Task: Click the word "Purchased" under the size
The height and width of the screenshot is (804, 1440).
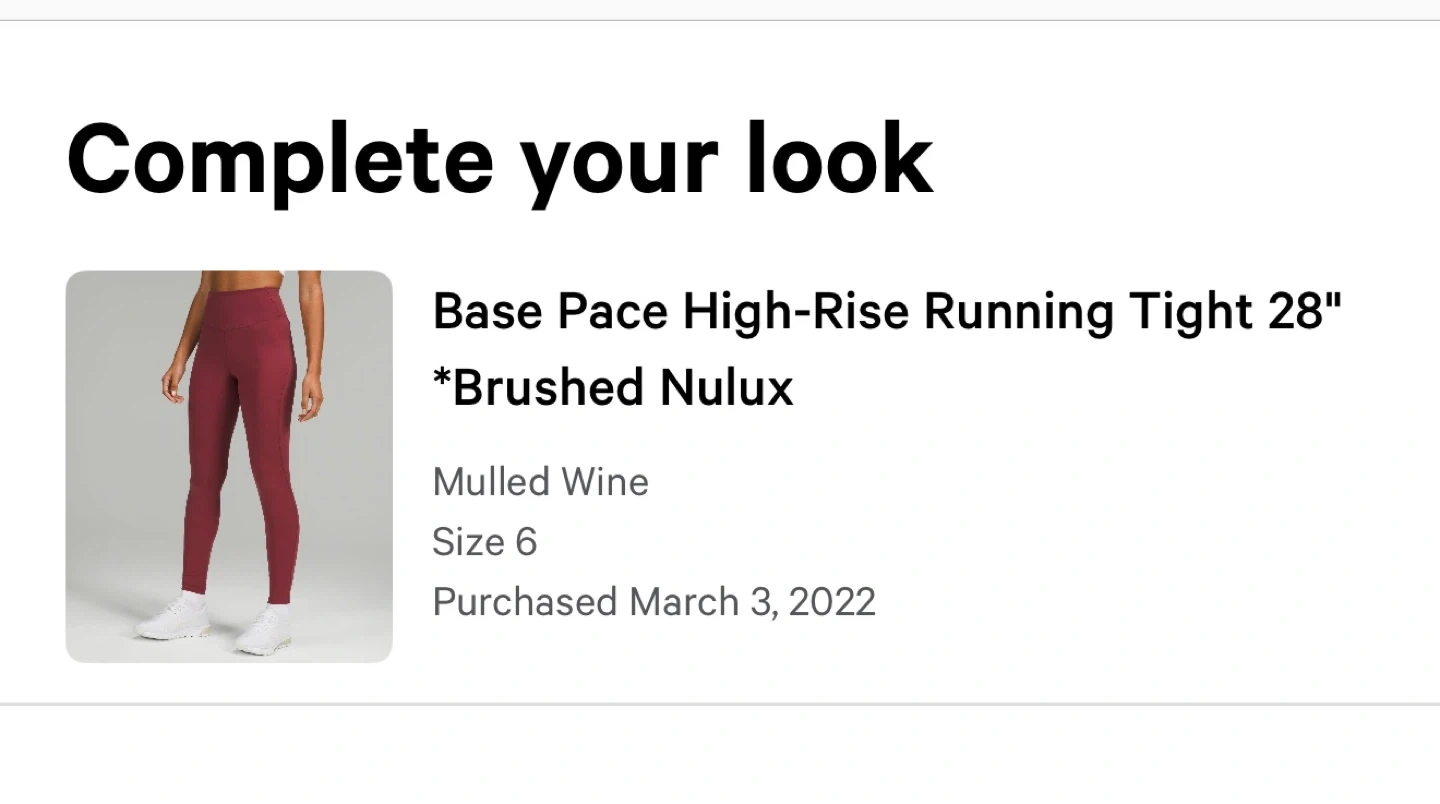Action: point(524,602)
